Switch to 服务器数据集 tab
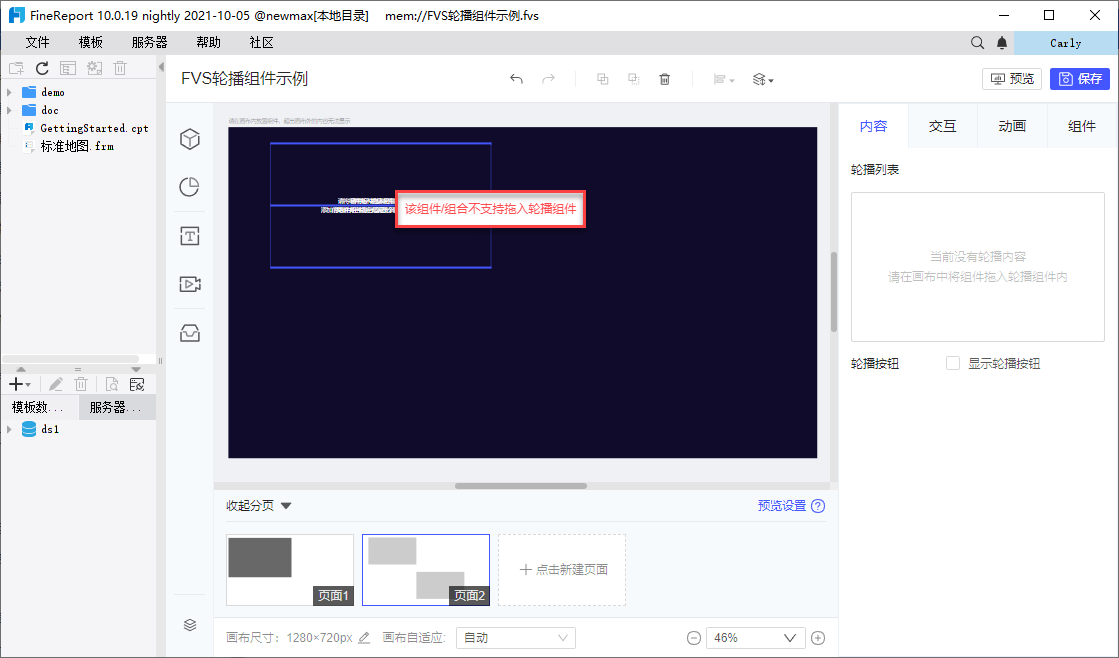Image resolution: width=1119 pixels, height=658 pixels. [x=116, y=407]
